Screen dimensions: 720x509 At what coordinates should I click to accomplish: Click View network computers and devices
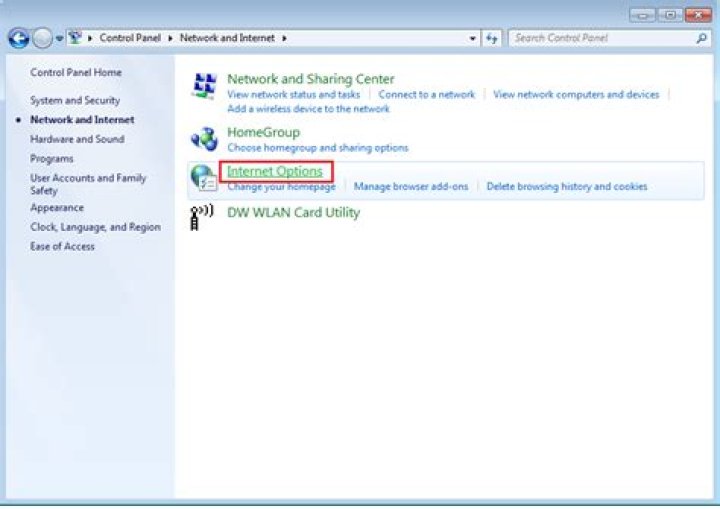(576, 94)
